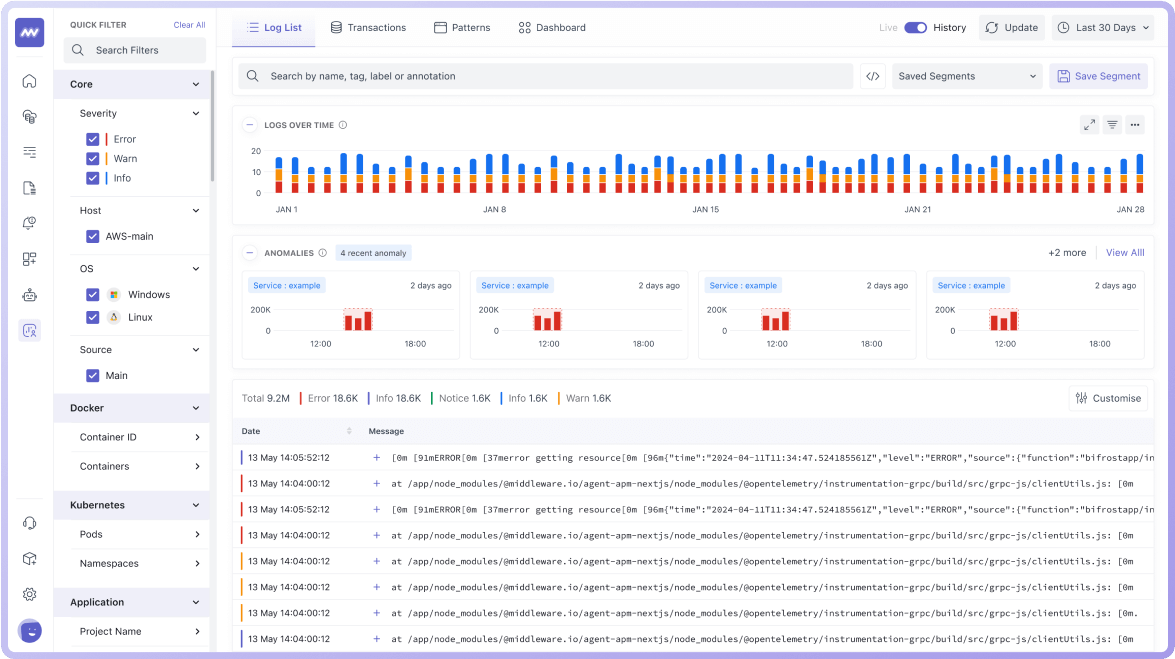Viewport: 1175px width, 659px height.
Task: Open the active log explorer sidebar icon
Action: (30, 331)
